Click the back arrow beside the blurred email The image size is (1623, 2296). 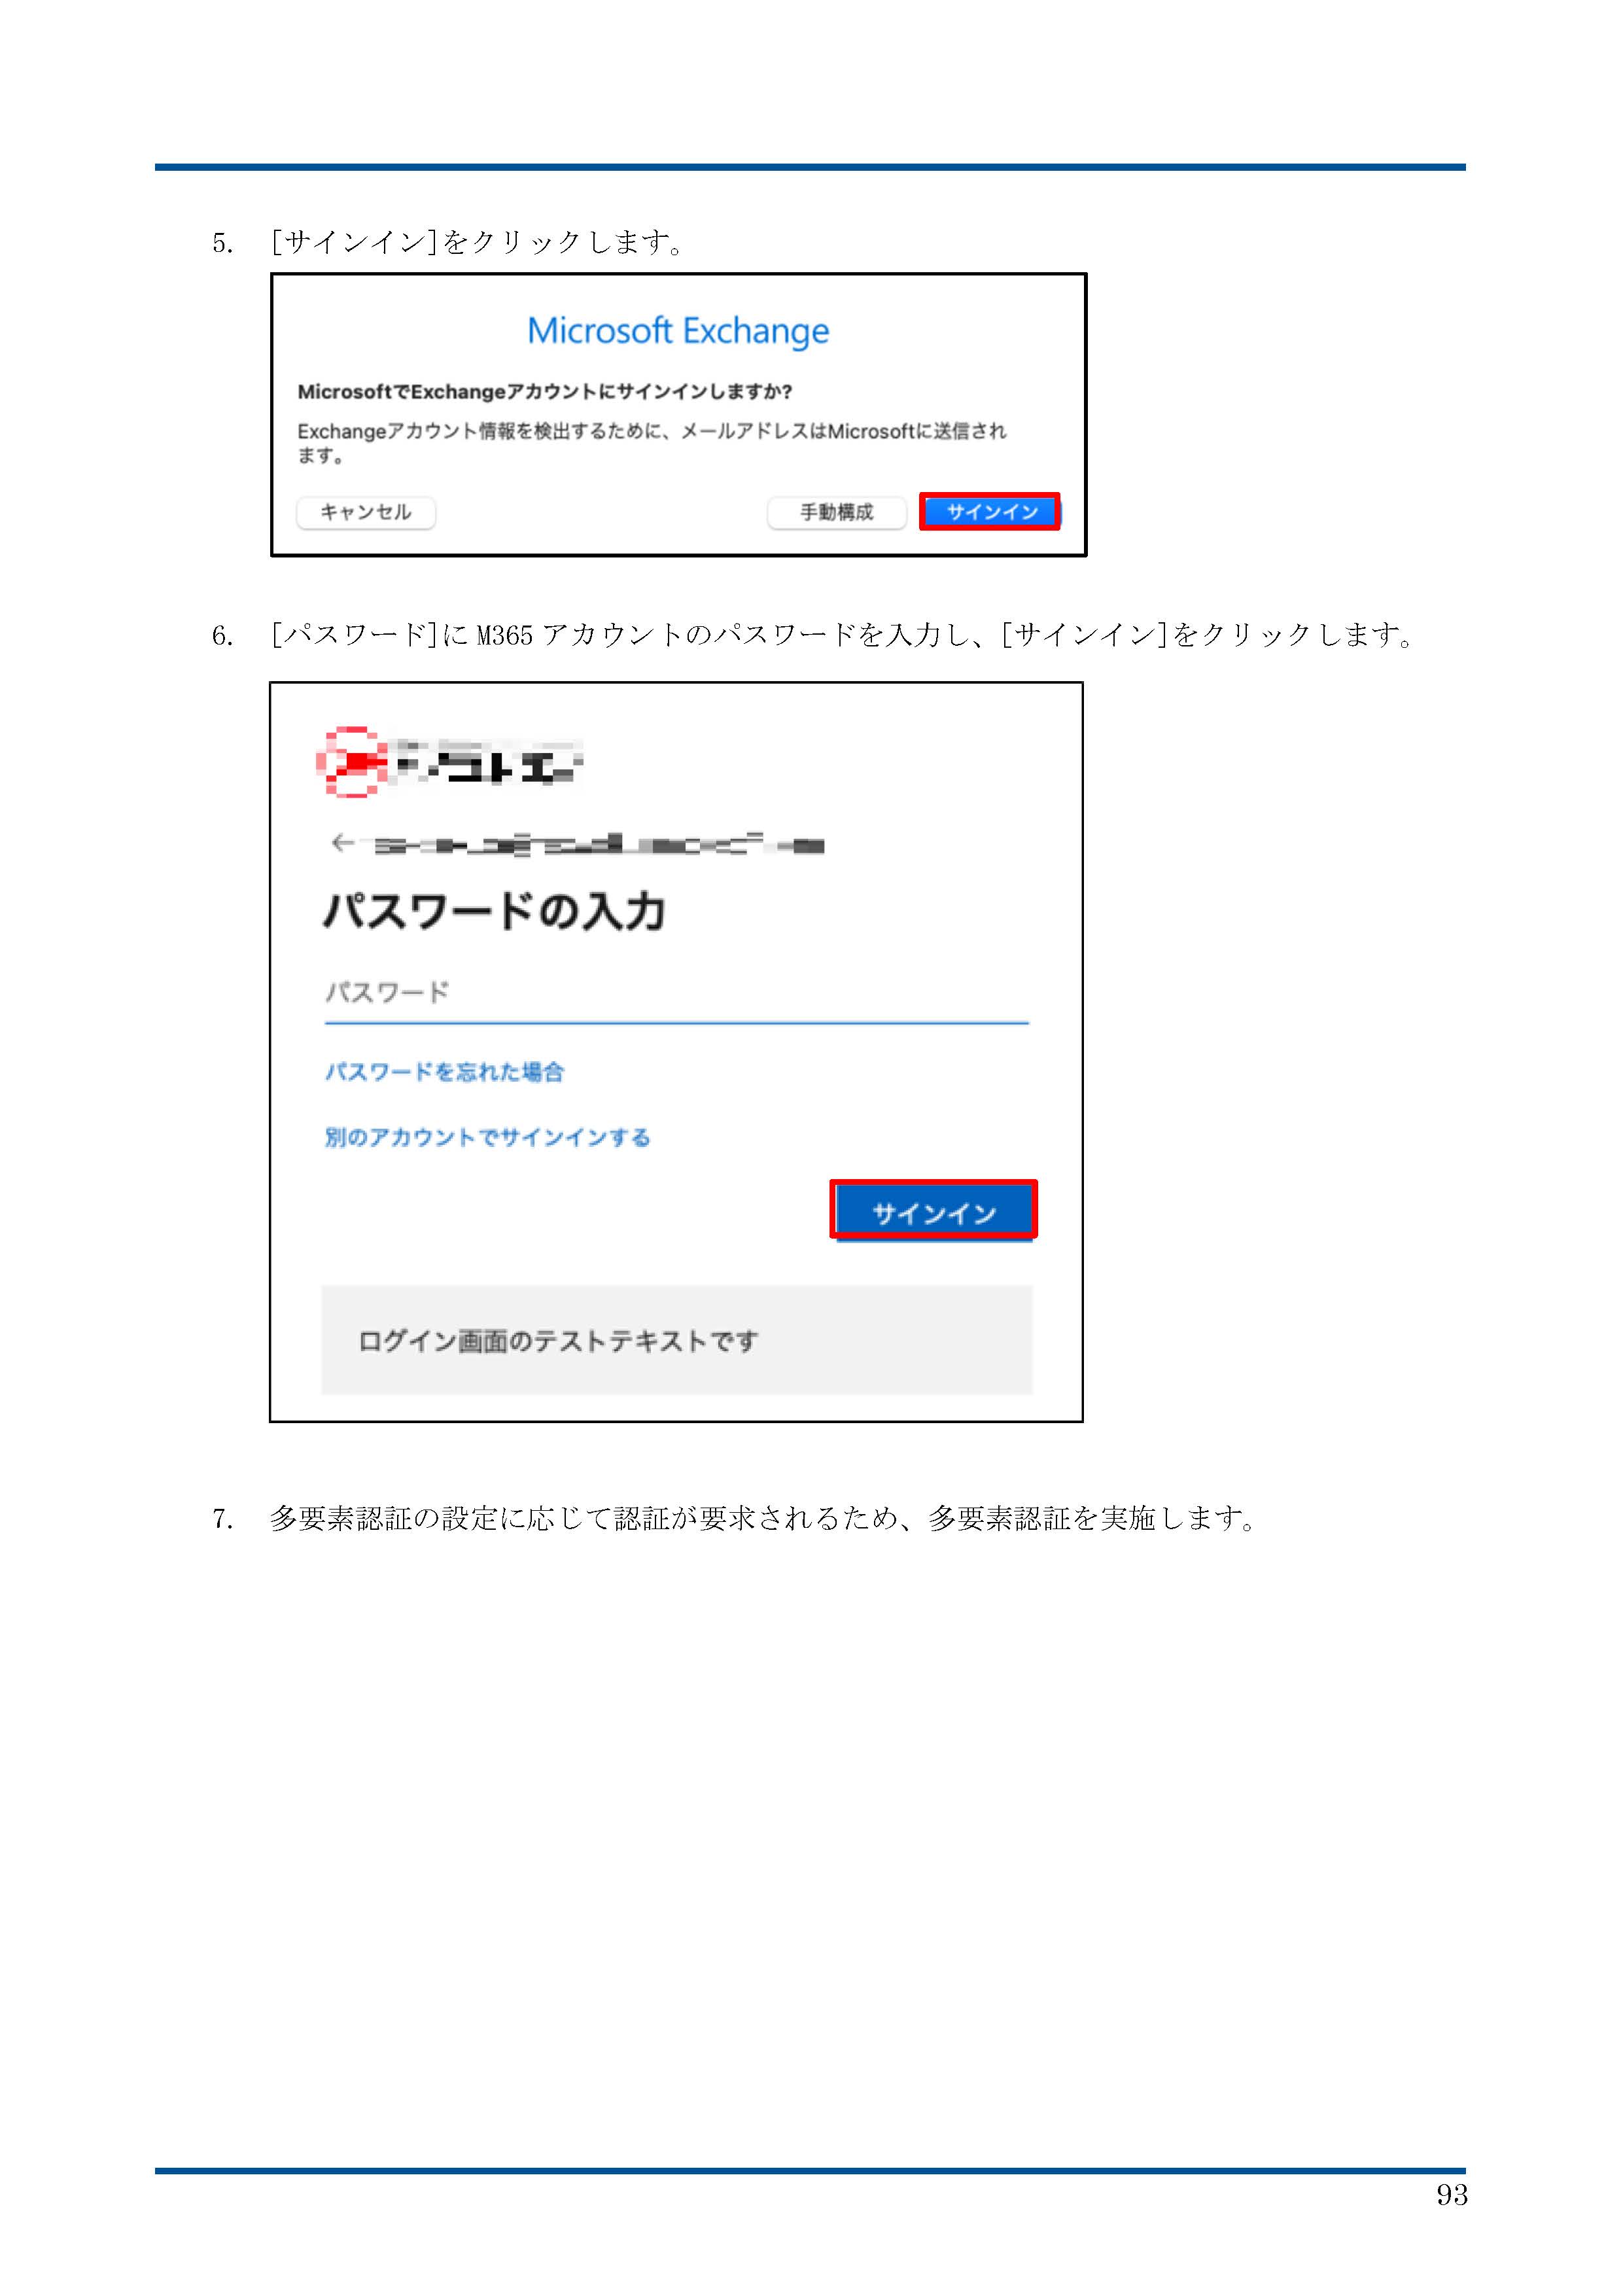pos(342,843)
